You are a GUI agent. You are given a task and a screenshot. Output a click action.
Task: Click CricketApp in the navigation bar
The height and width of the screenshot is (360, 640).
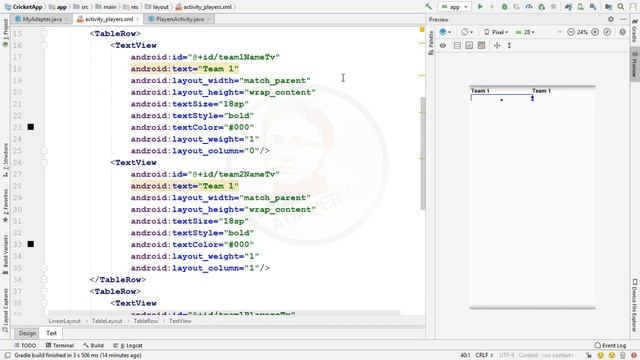[23, 7]
